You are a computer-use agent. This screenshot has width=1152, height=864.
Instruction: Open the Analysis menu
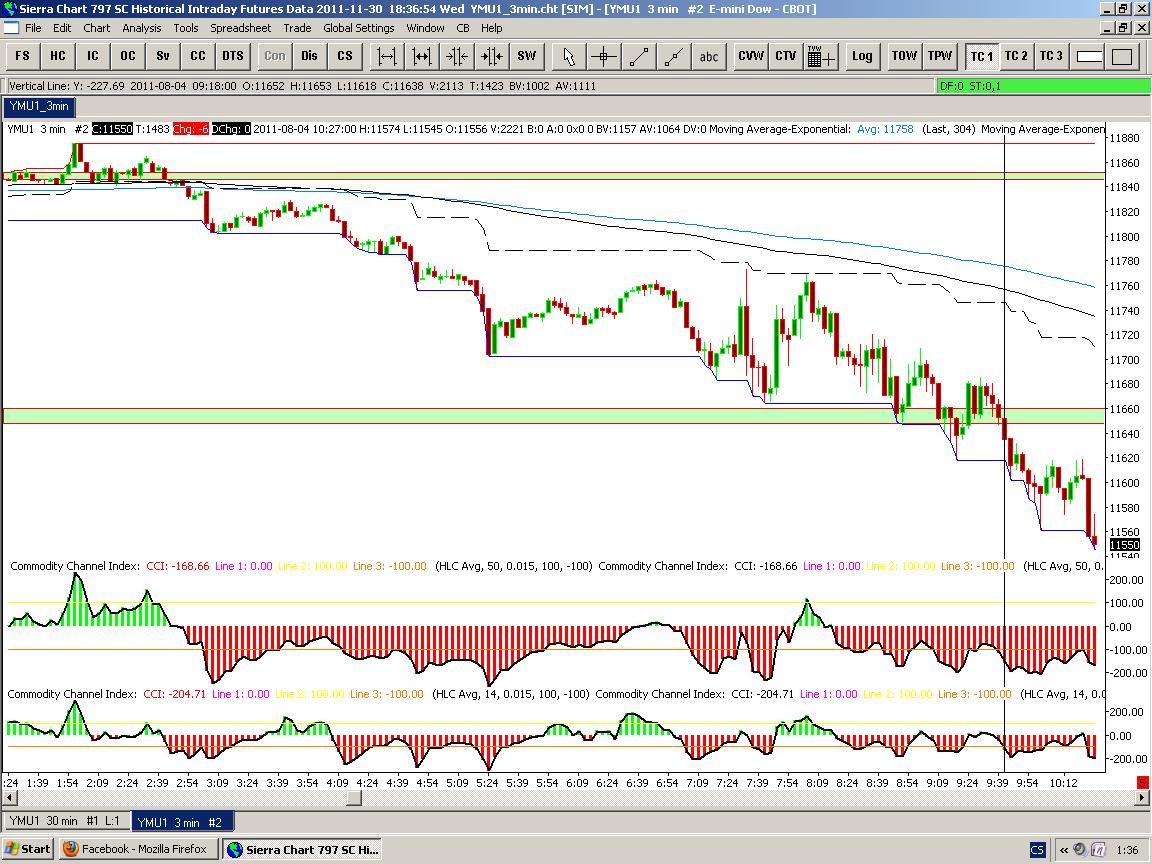142,28
